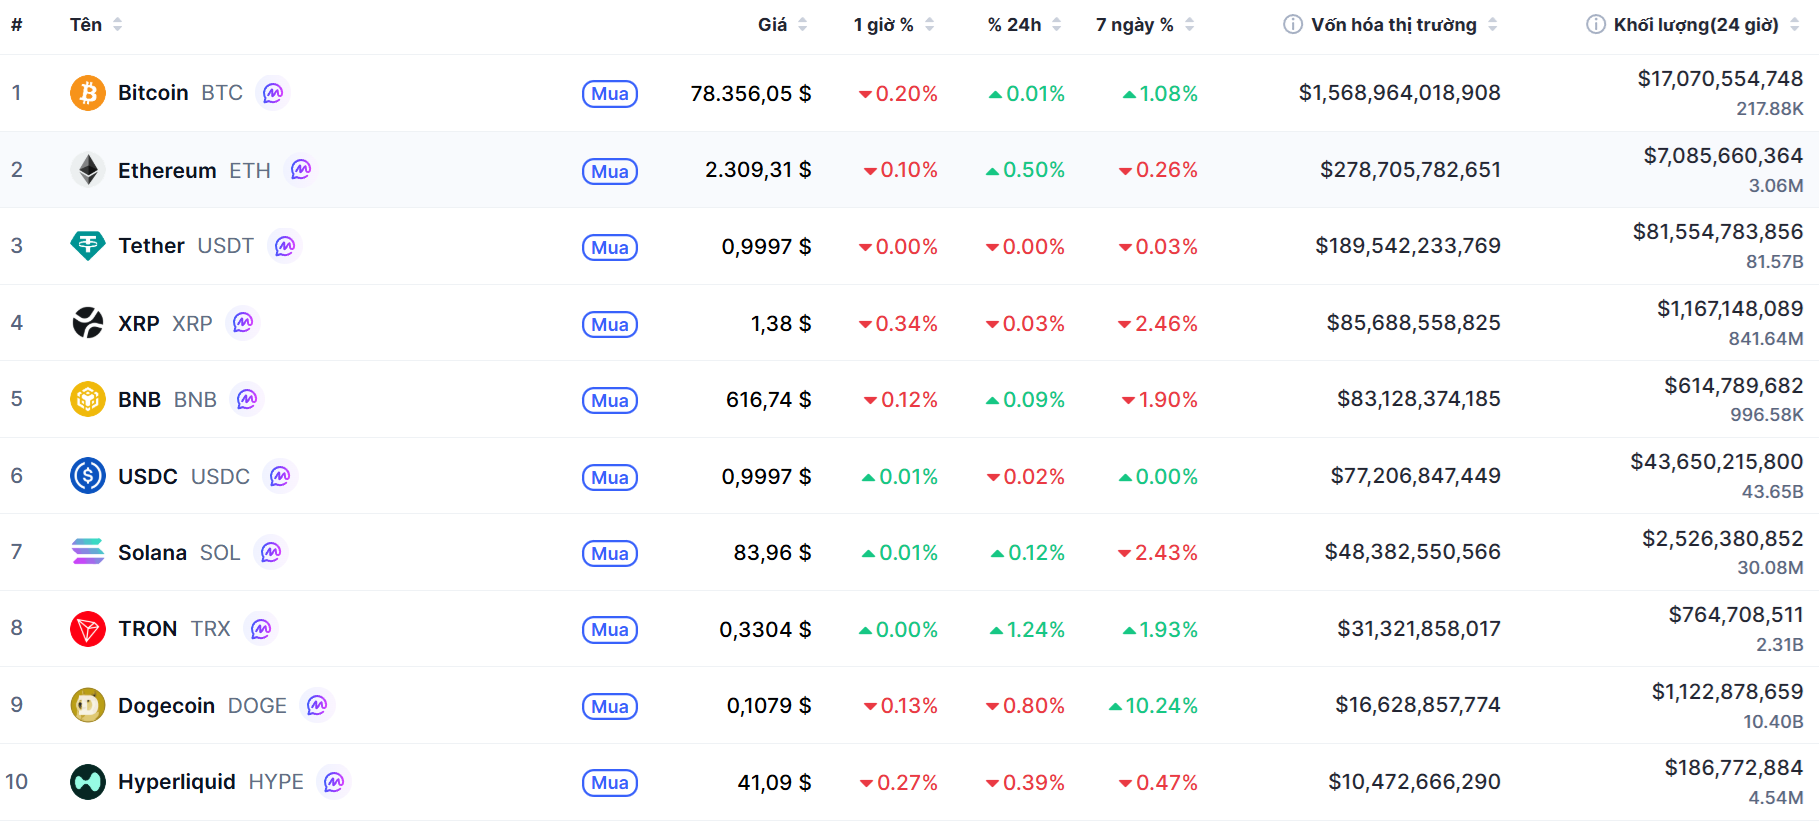Click rank number 10 in table
Viewport: 1819px width, 825px height.
point(17,782)
